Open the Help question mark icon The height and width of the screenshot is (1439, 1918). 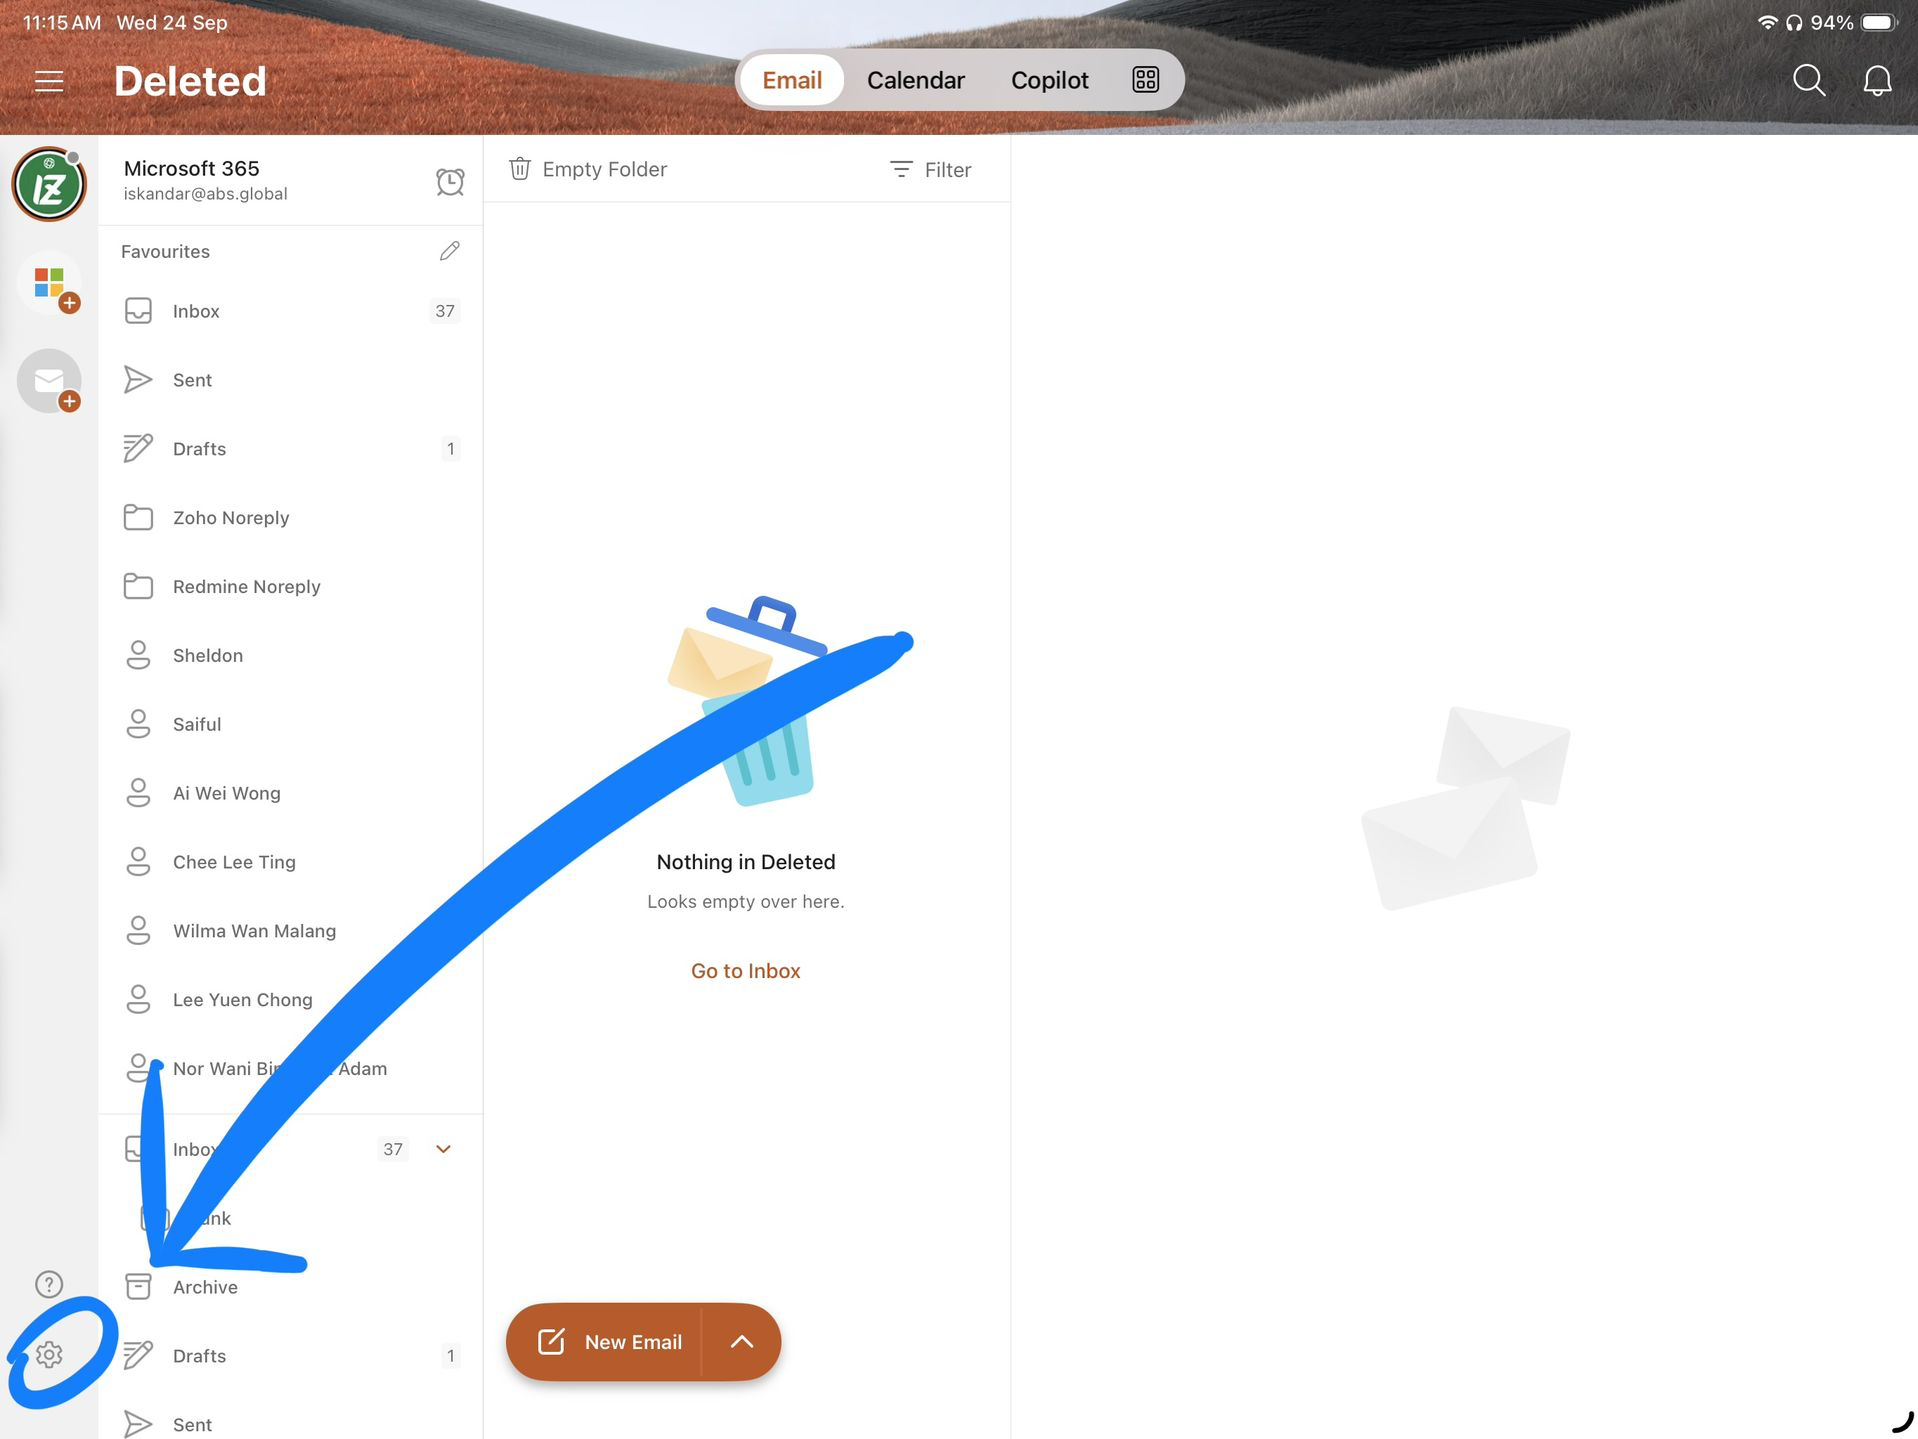49,1284
